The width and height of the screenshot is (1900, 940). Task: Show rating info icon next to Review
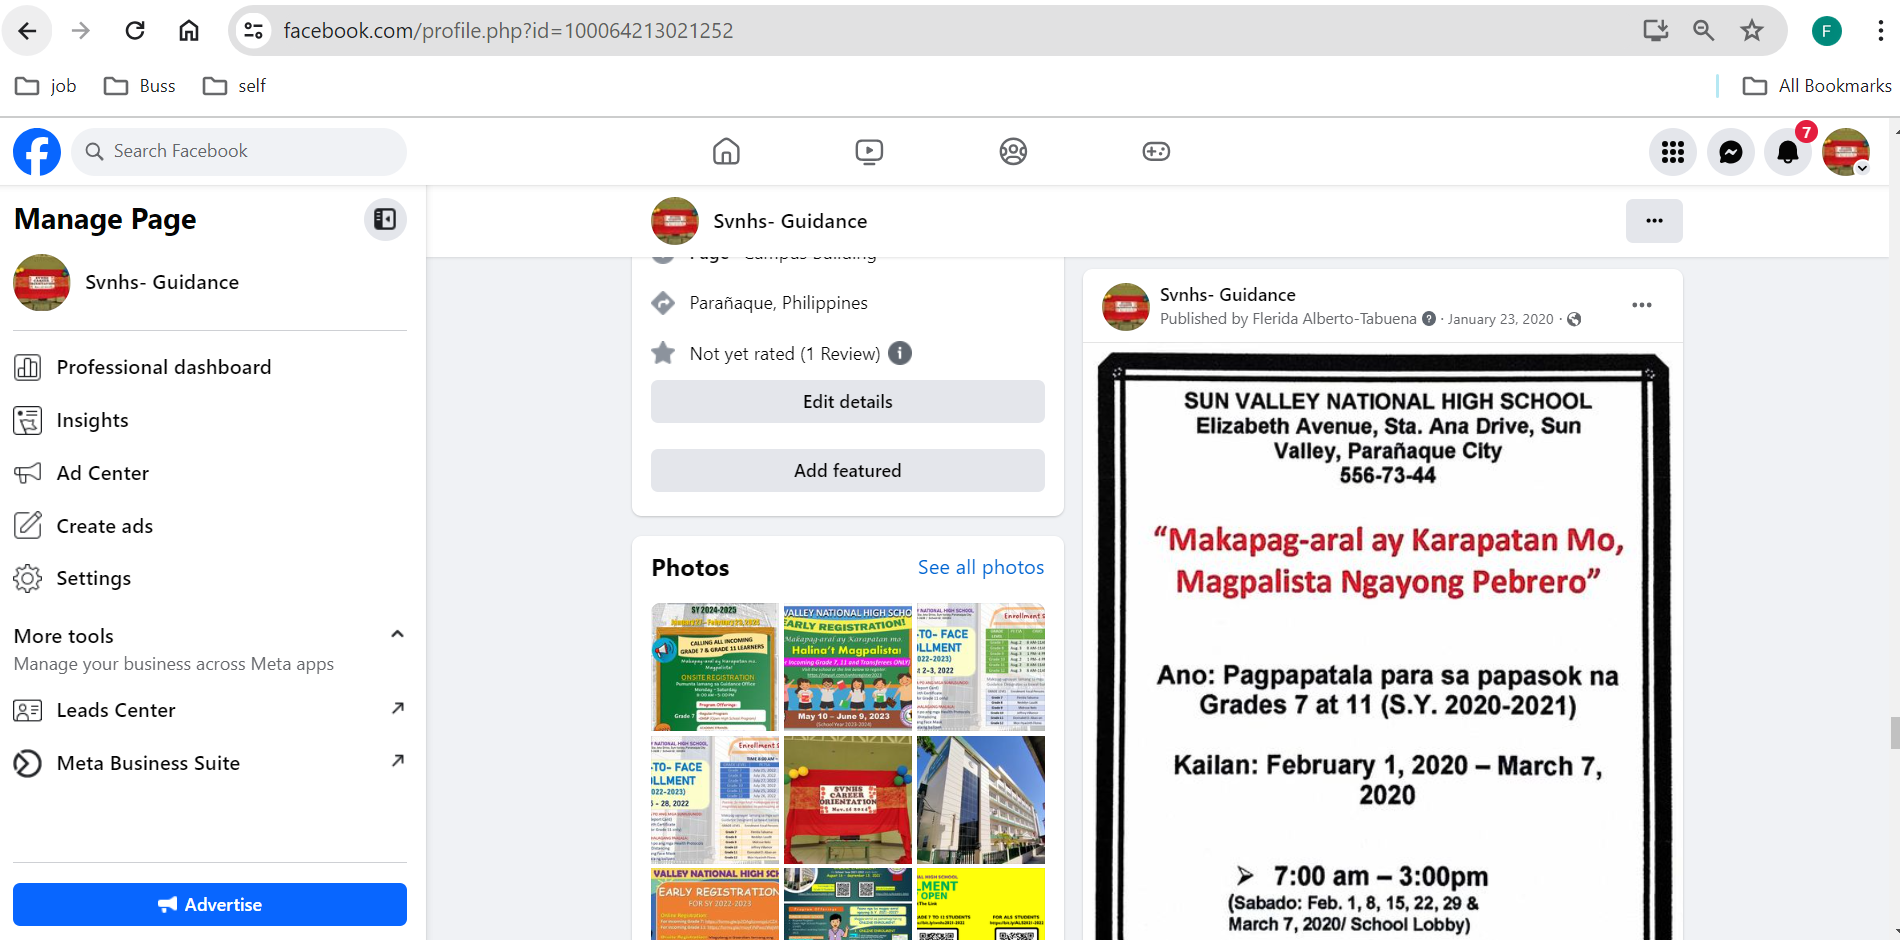point(900,353)
